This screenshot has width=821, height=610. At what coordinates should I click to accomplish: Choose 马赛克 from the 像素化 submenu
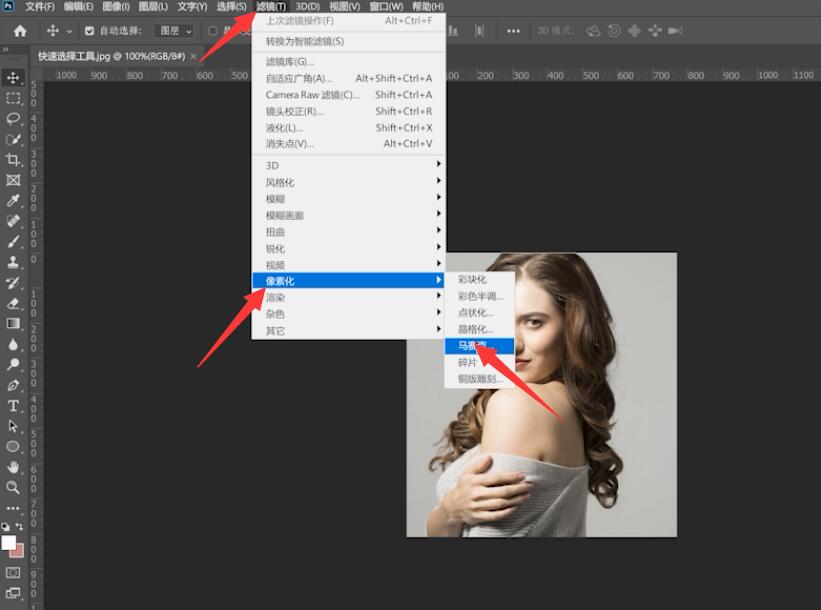click(480, 346)
